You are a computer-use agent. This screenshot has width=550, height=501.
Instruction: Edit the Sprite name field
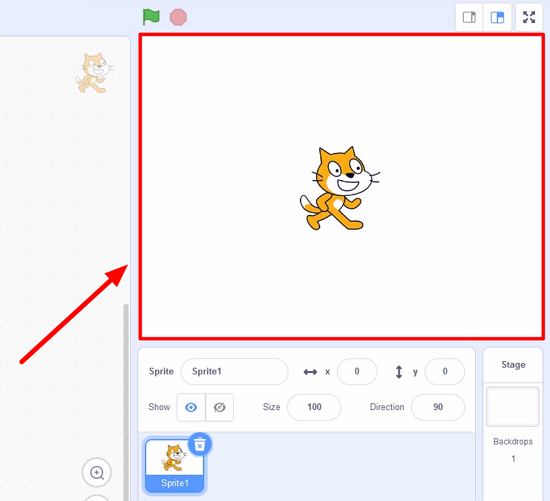click(234, 371)
